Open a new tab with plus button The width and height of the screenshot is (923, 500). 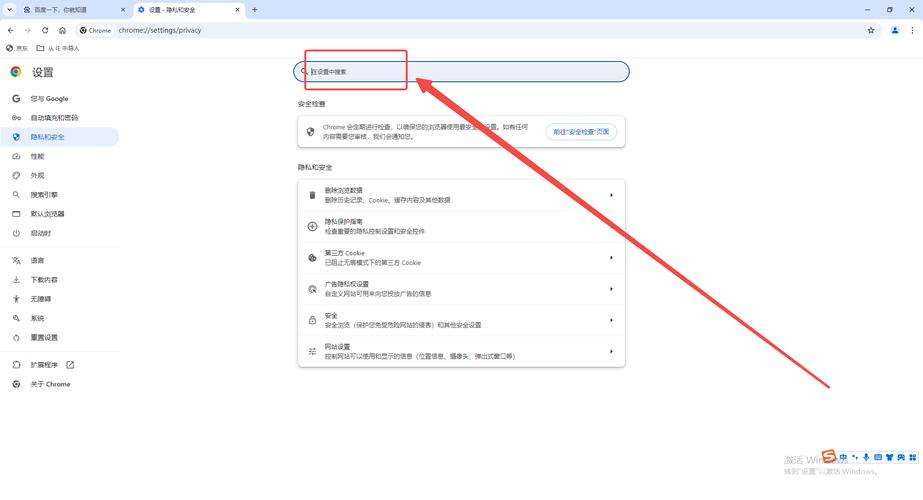click(254, 9)
